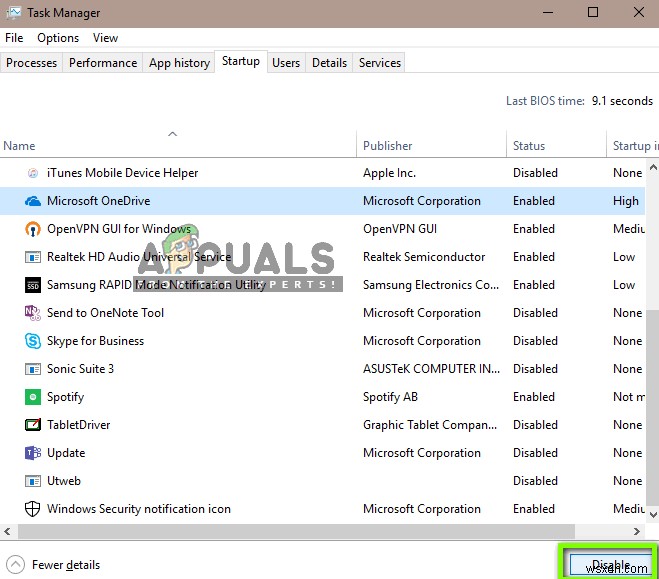Viewport: 659px width, 579px height.
Task: Select the Send to OneNote Tool text
Action: [x=105, y=313]
